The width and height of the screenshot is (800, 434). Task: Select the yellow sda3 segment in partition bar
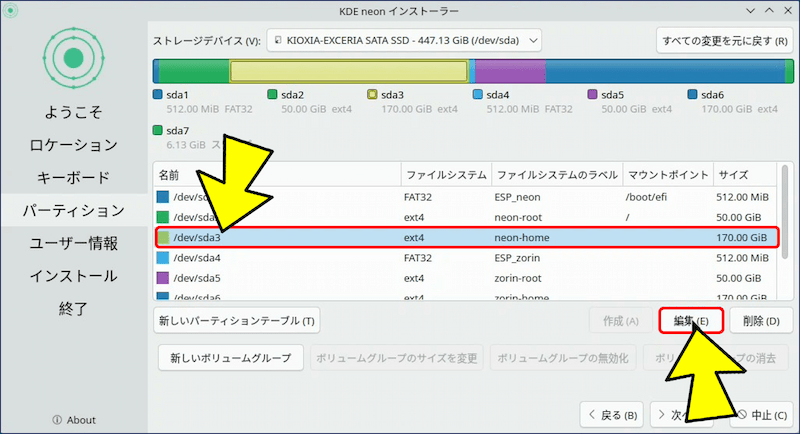(348, 71)
